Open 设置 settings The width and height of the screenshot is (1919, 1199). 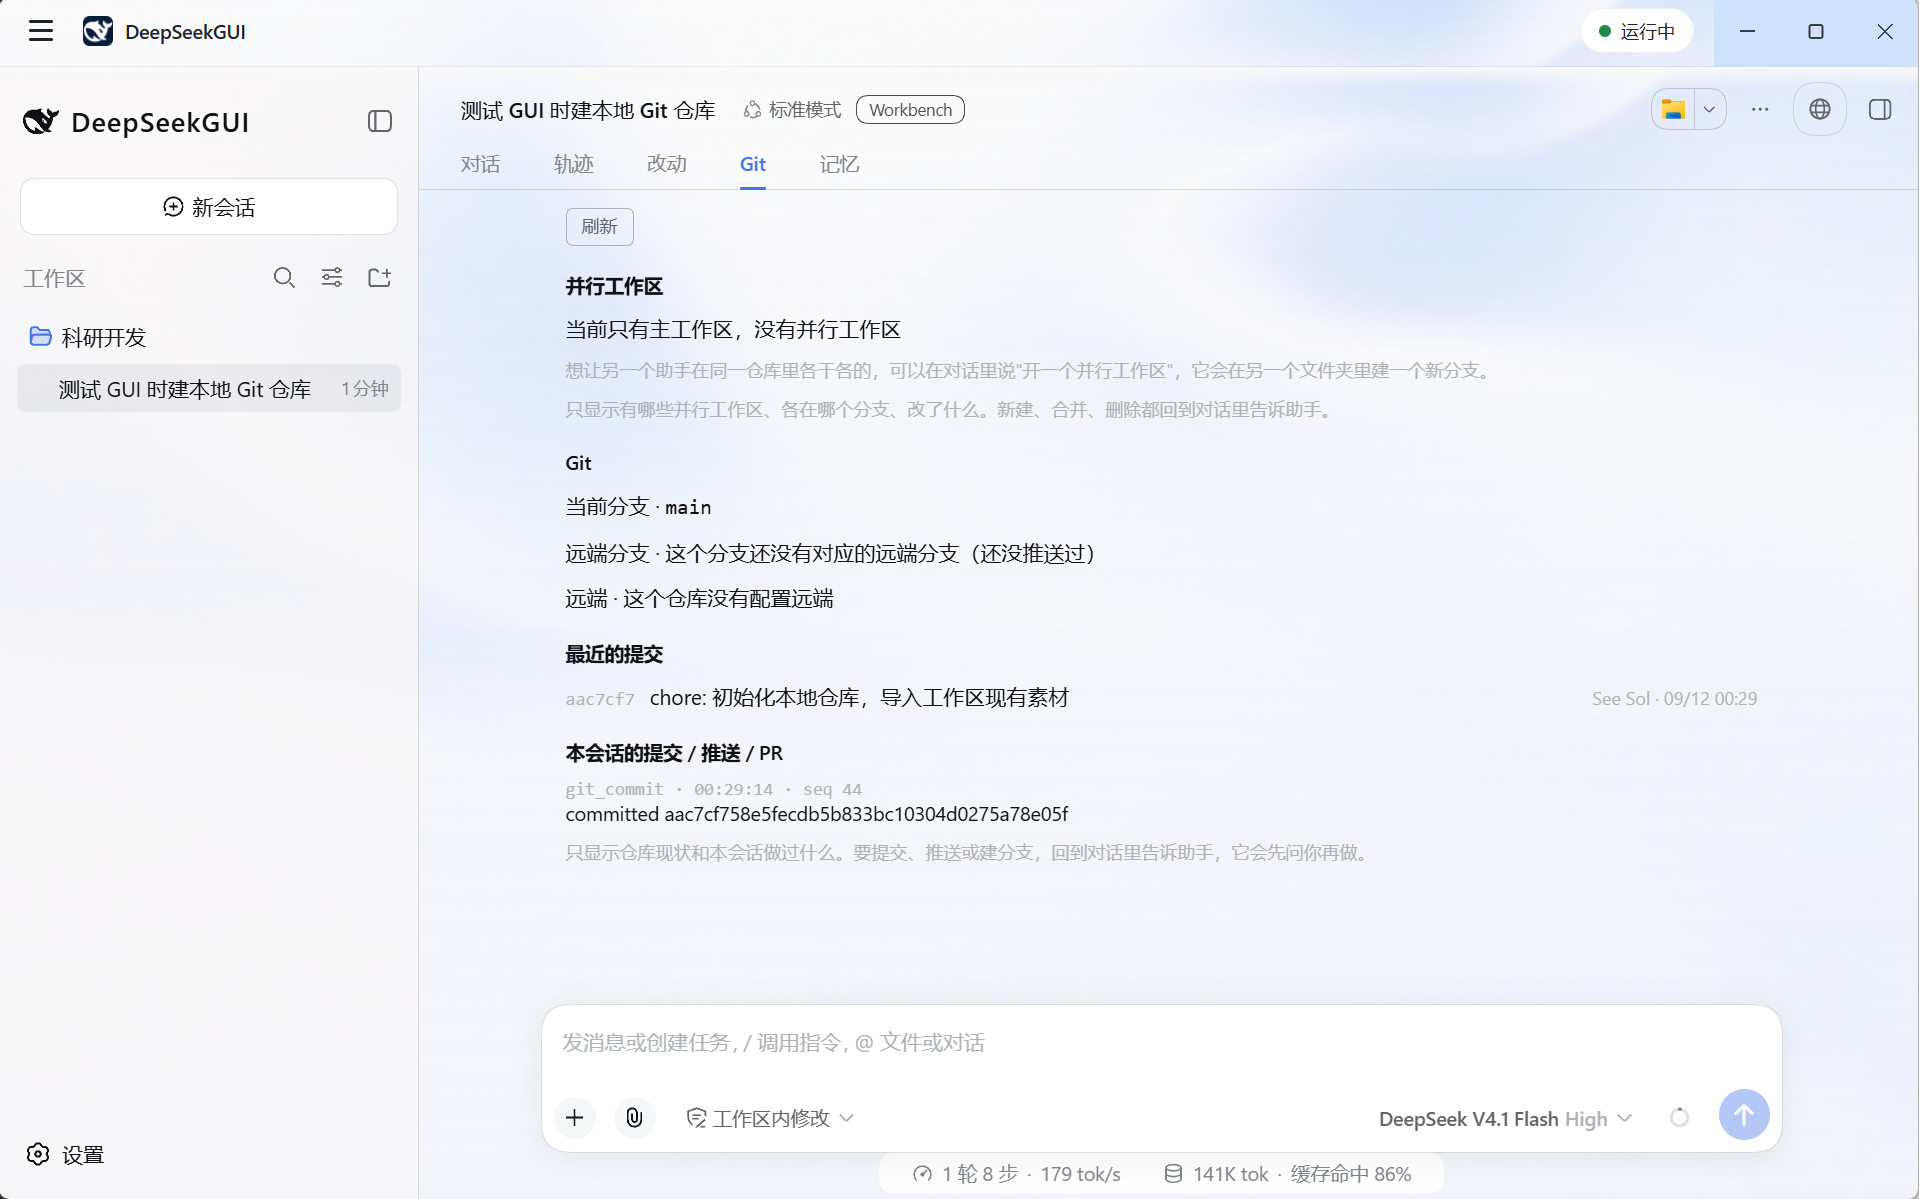[x=66, y=1154]
